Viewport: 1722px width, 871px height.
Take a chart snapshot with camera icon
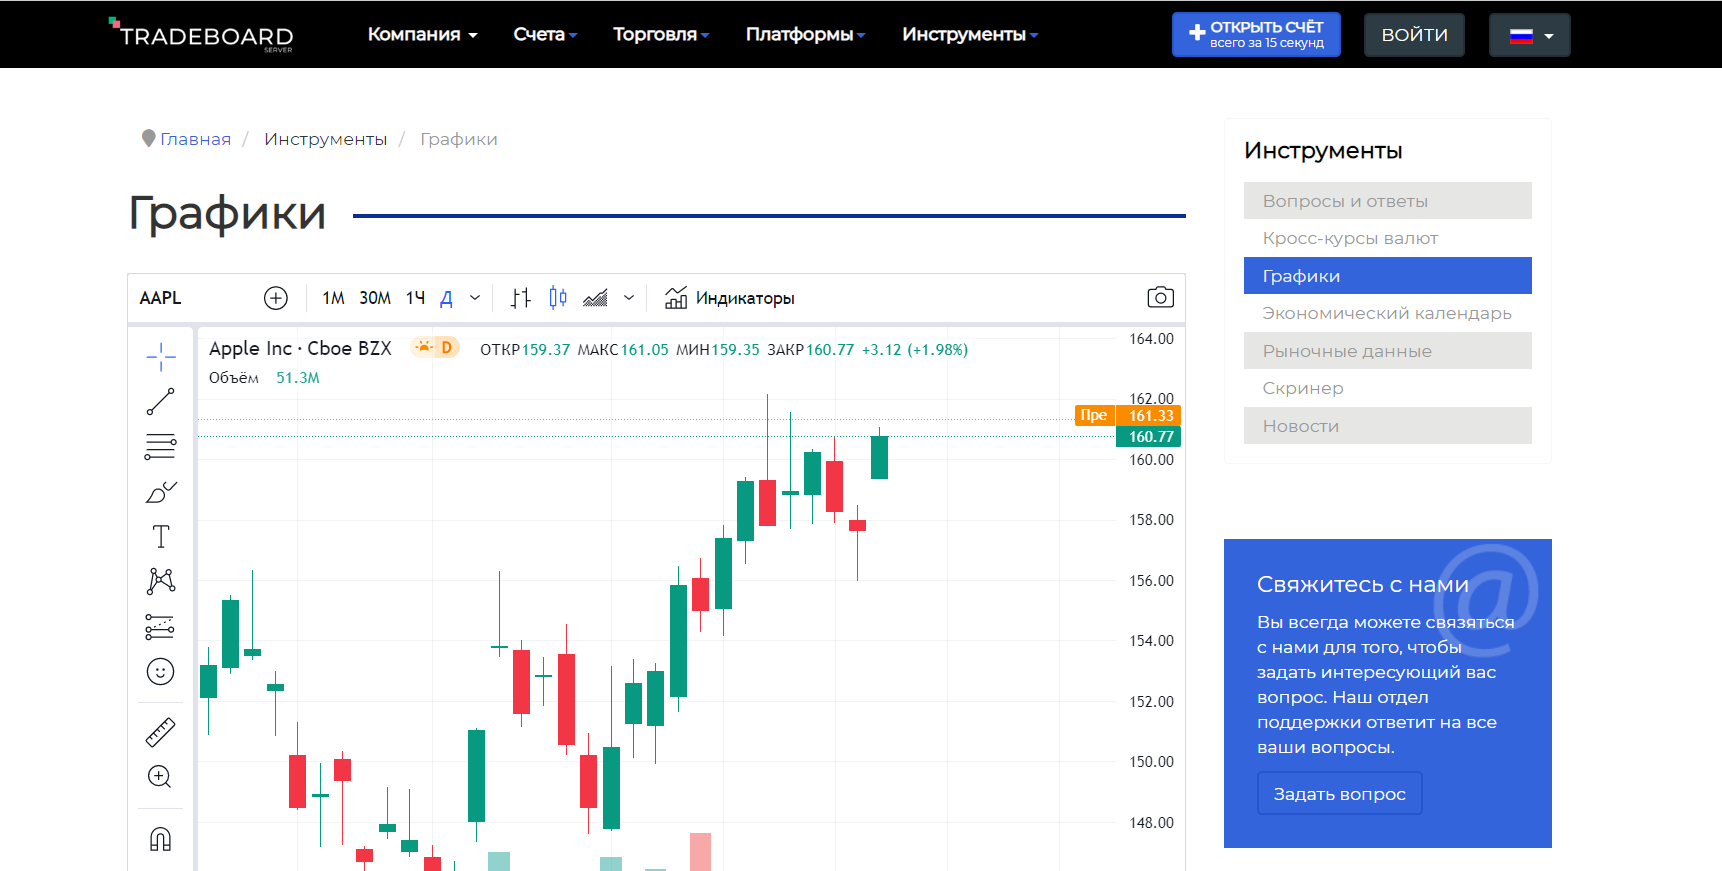click(x=1160, y=298)
